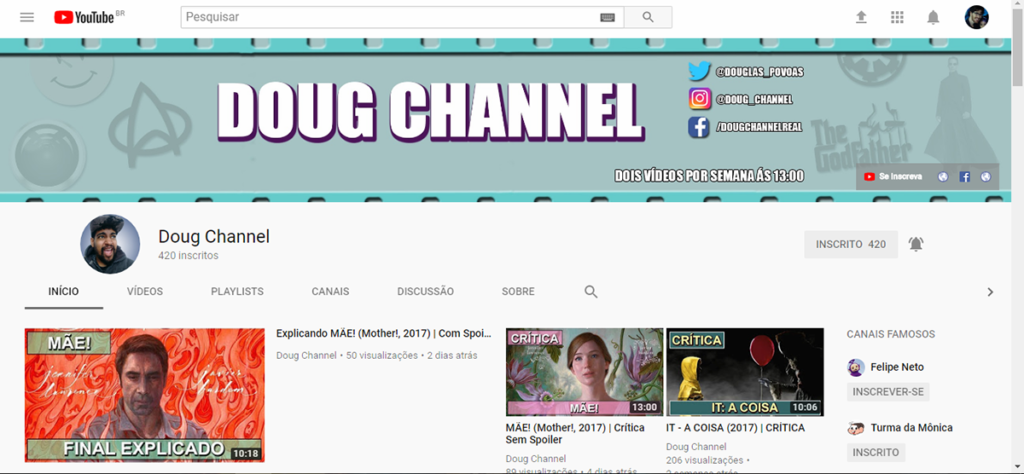Open MÃE! Crítica video thumbnail
Image resolution: width=1024 pixels, height=474 pixels.
coord(584,372)
